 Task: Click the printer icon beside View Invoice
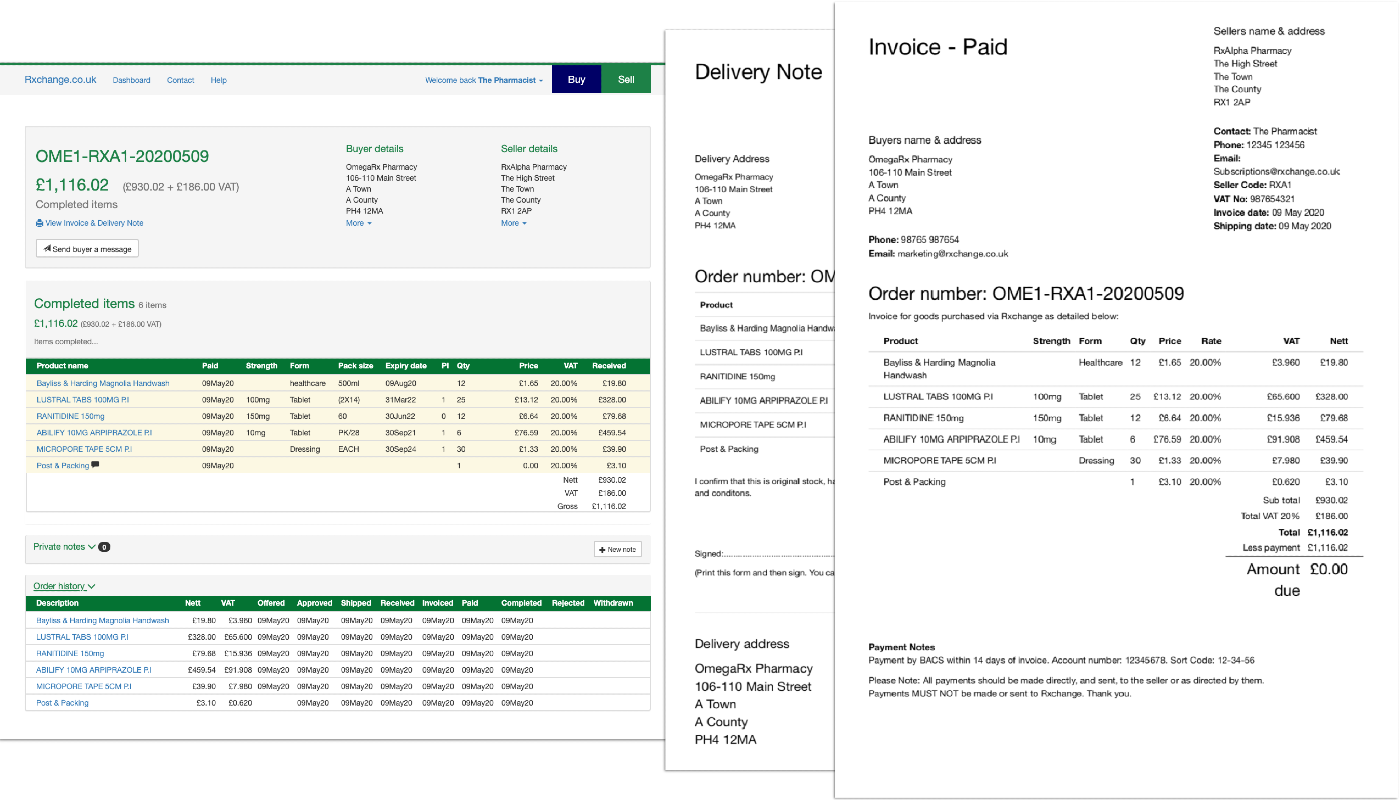click(39, 223)
